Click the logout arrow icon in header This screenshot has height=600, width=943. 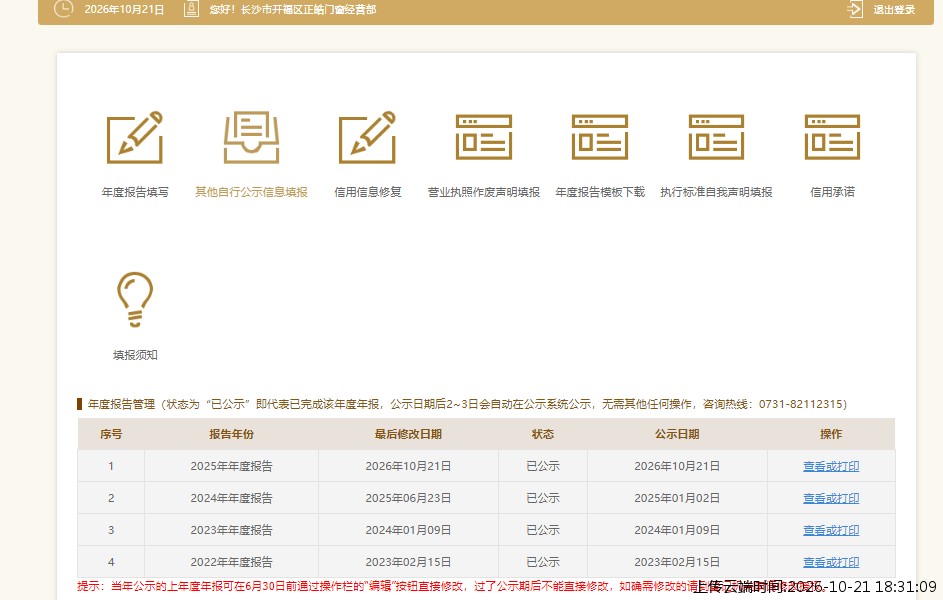pyautogui.click(x=855, y=9)
